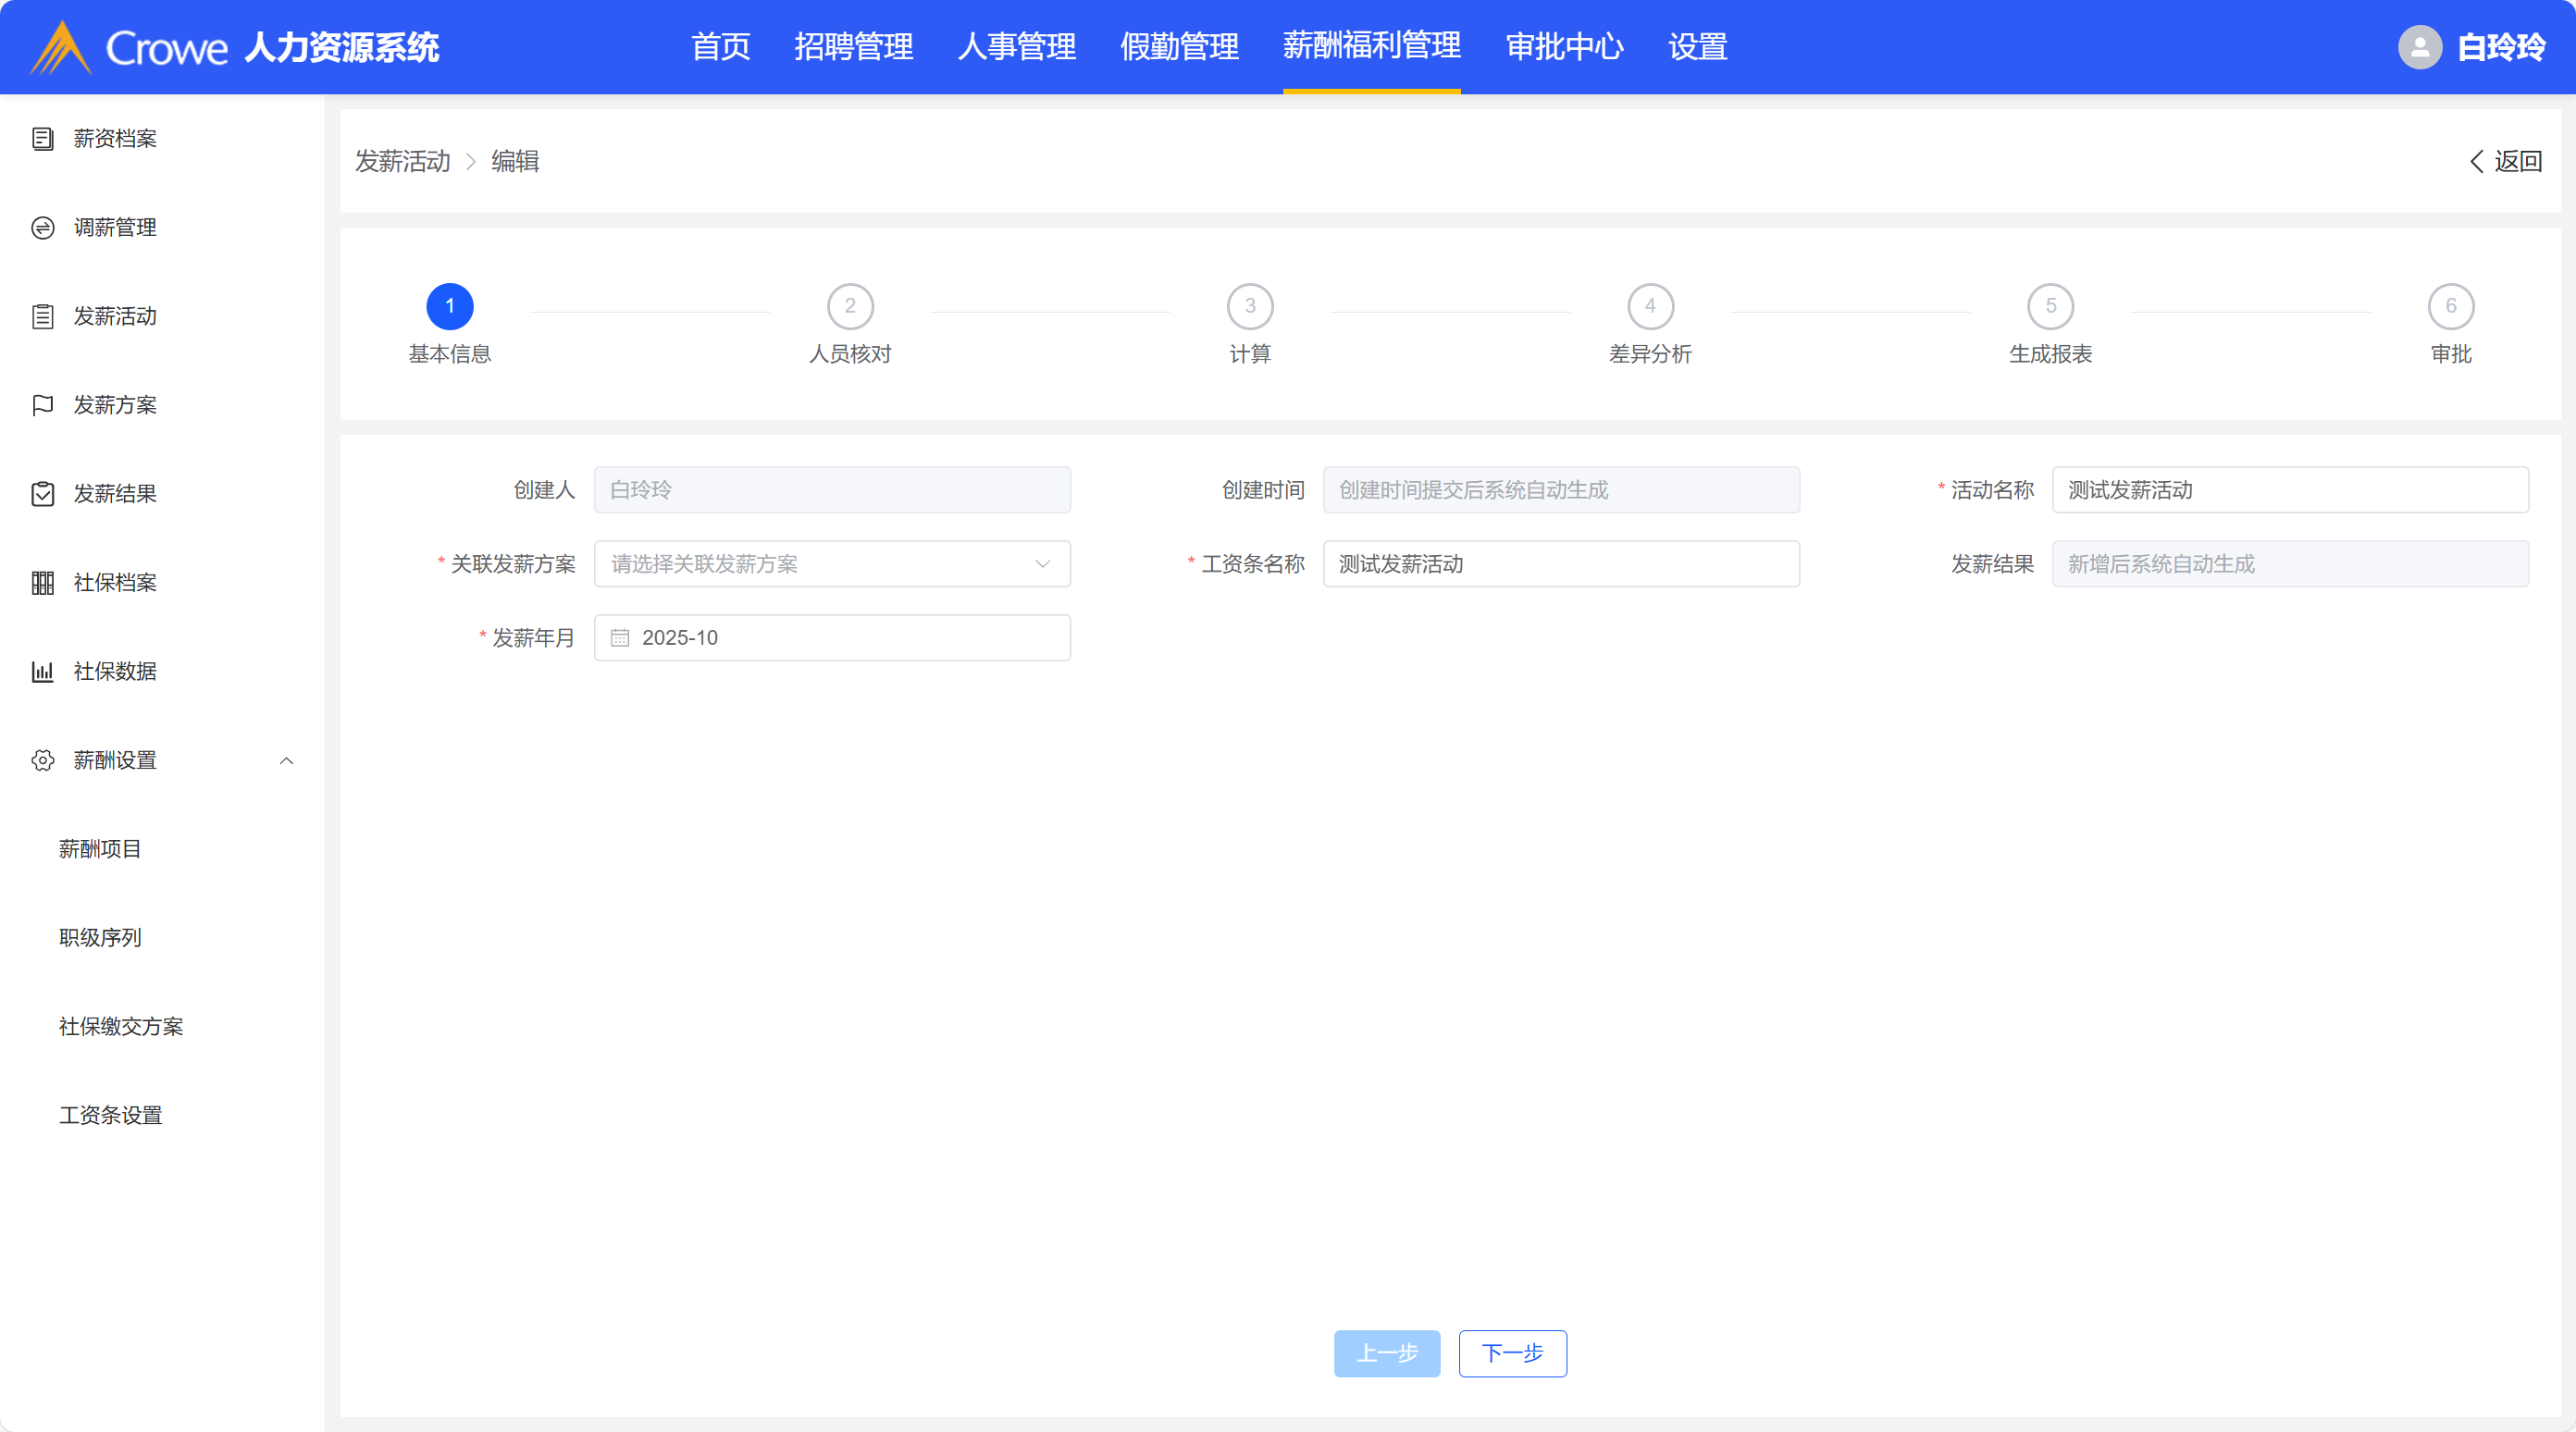The image size is (2576, 1432).
Task: Open the 关联发薪方案 dropdown
Action: (x=832, y=564)
